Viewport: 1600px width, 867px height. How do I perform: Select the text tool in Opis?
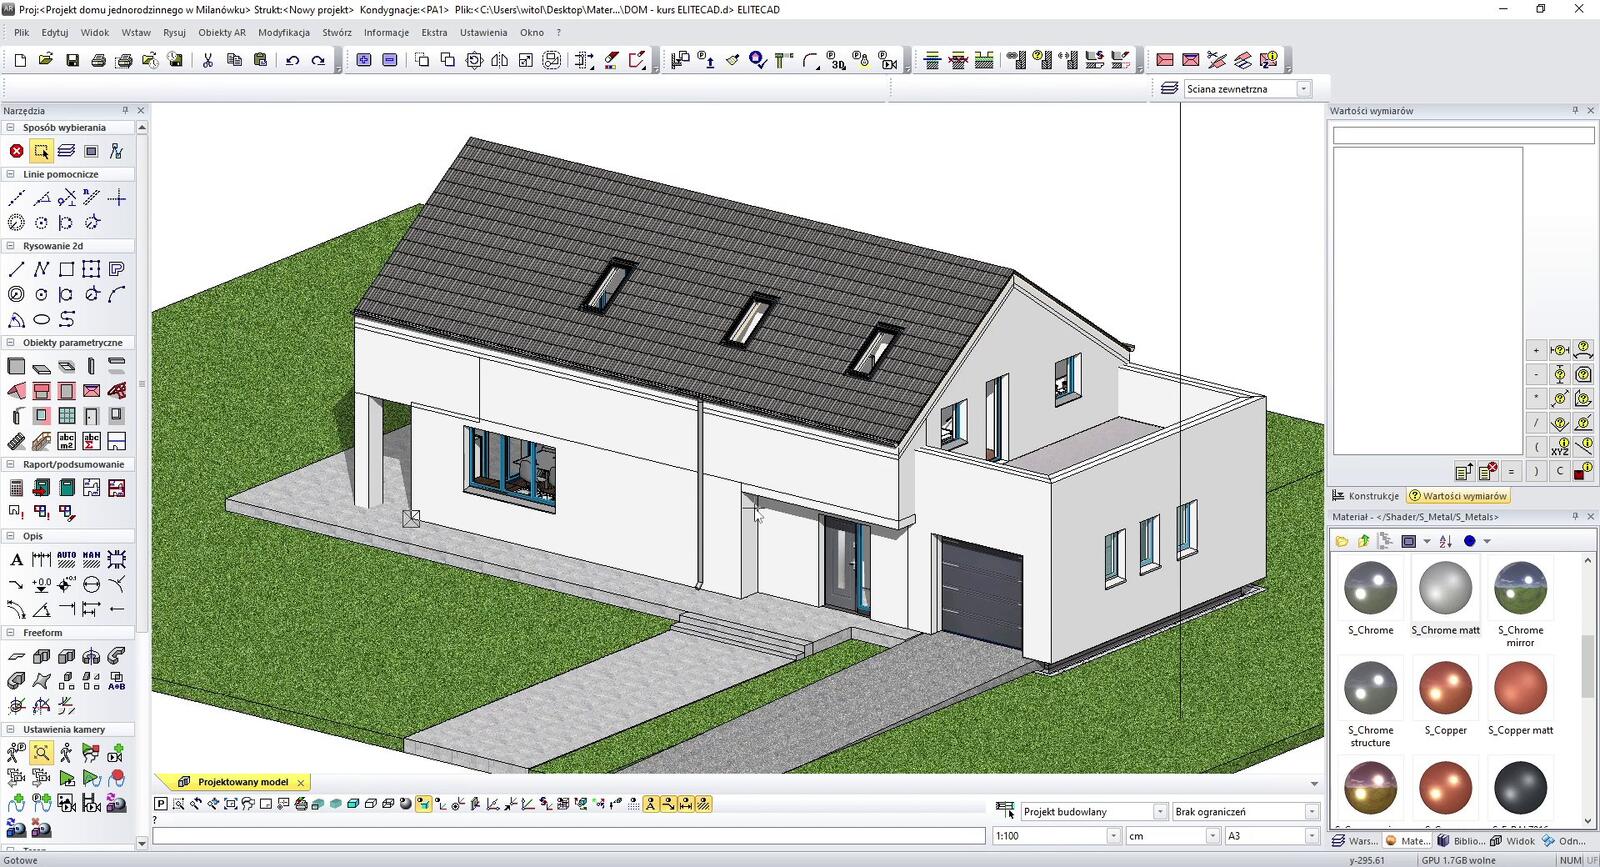click(16, 560)
